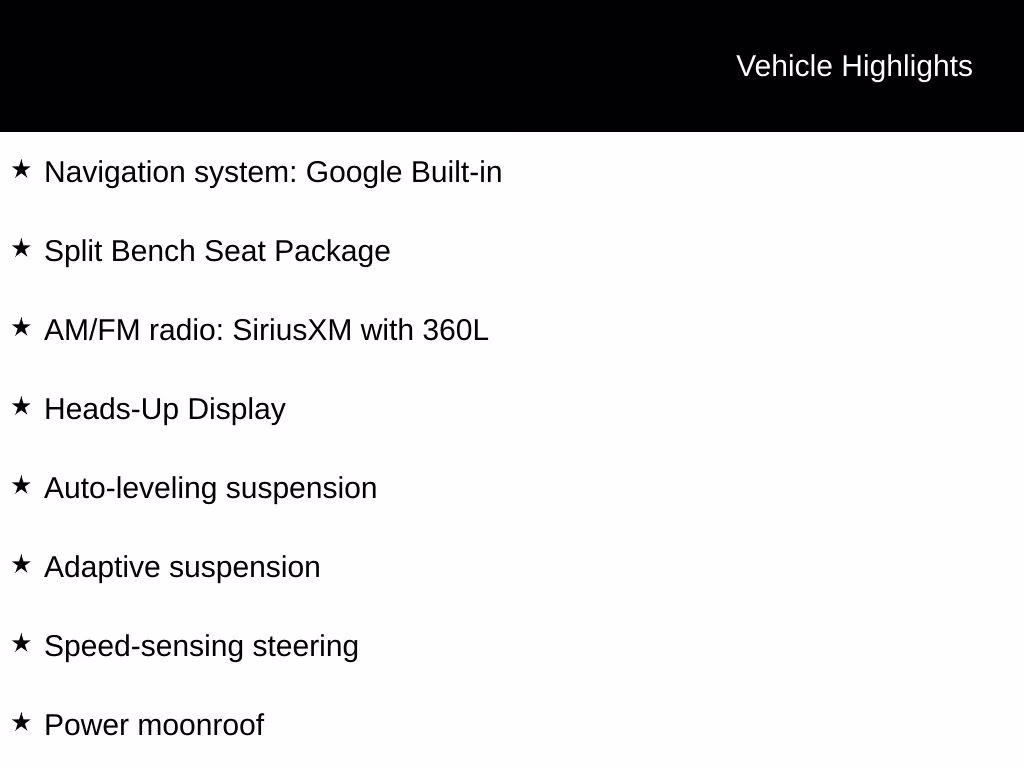Click the star beside Navigation system

21,170
